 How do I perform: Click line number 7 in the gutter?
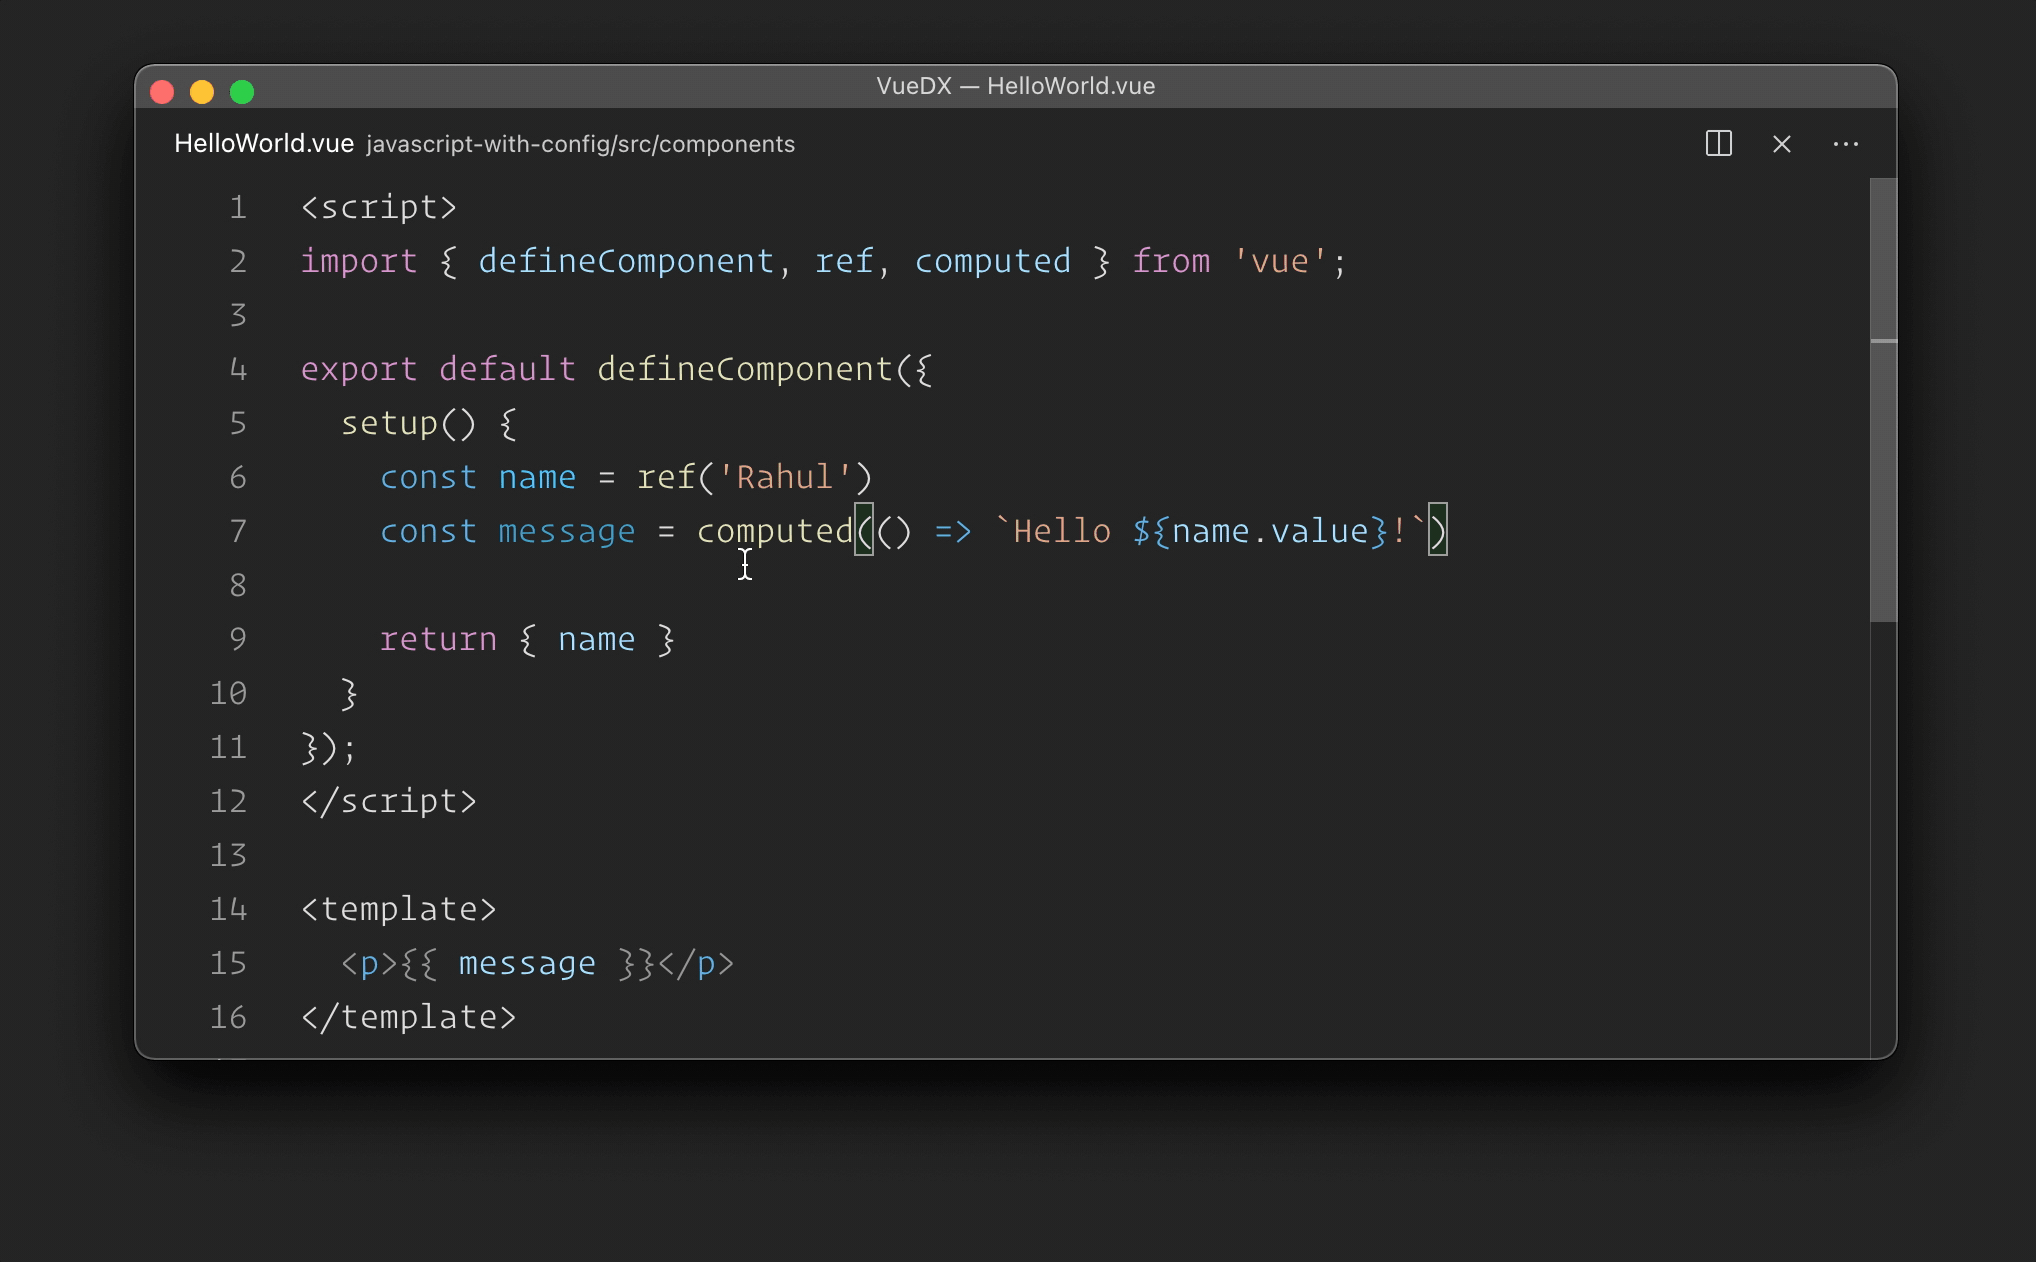(238, 531)
